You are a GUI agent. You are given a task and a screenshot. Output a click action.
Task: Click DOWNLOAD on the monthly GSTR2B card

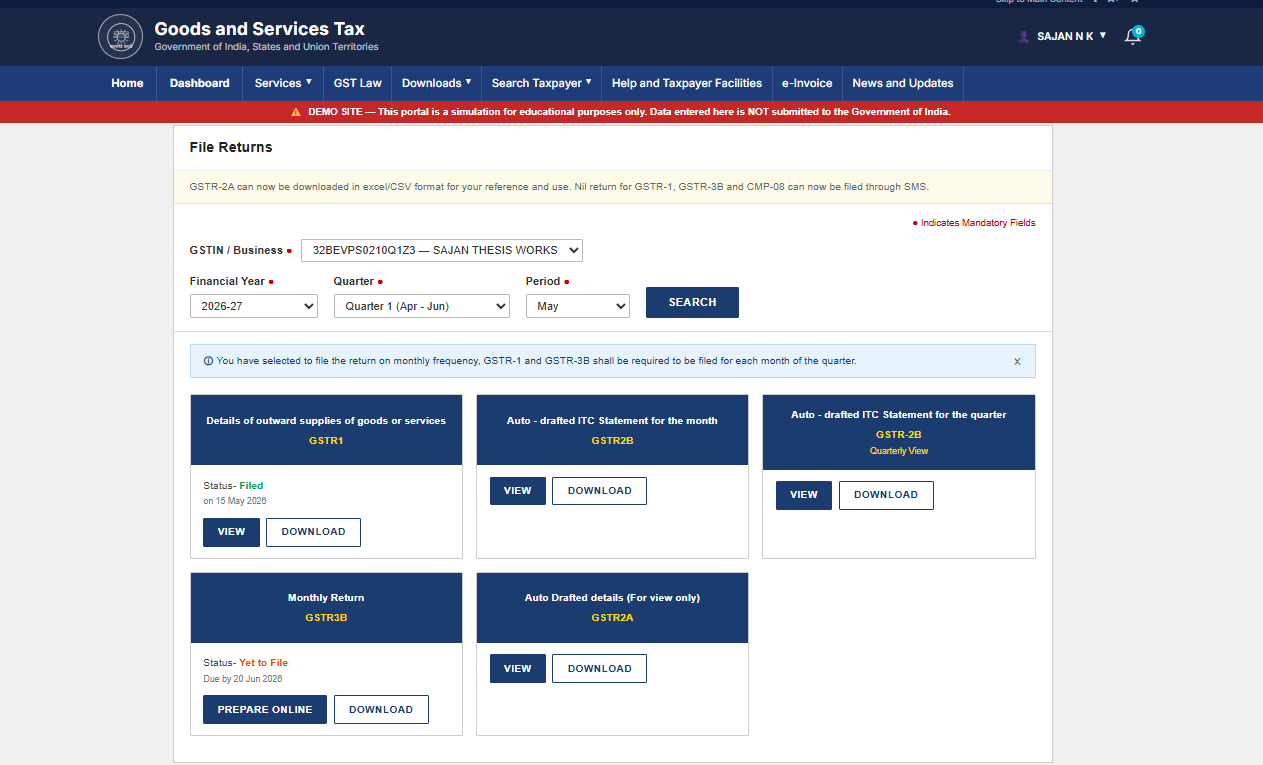(599, 491)
